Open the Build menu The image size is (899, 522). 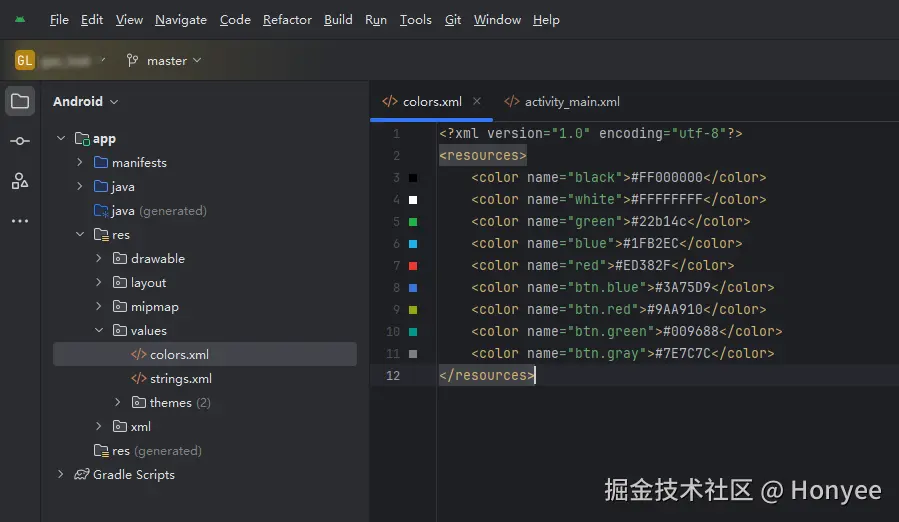coord(338,20)
